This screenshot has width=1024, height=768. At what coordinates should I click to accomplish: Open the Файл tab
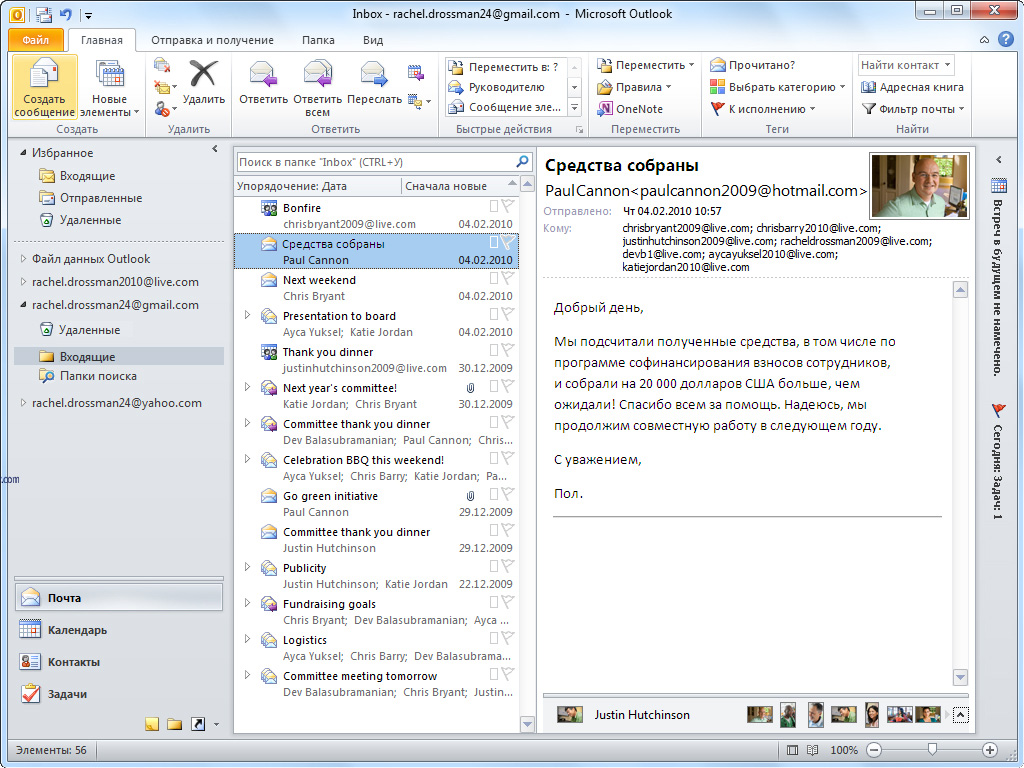coord(35,40)
